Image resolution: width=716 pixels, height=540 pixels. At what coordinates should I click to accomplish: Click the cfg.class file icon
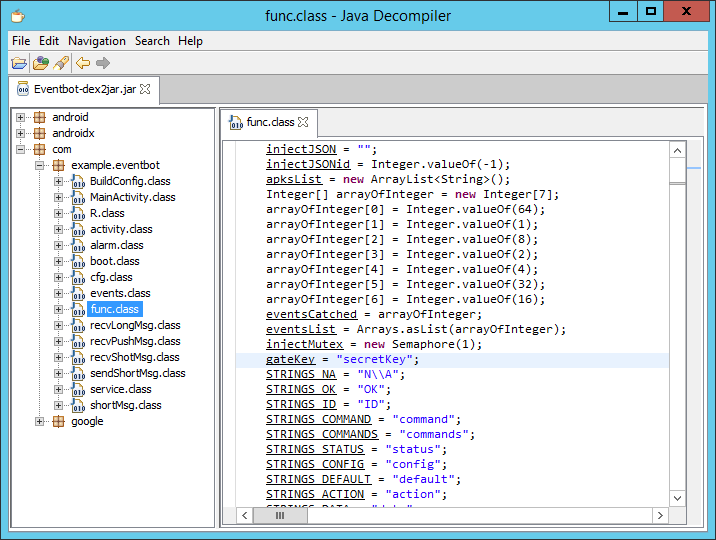78,278
